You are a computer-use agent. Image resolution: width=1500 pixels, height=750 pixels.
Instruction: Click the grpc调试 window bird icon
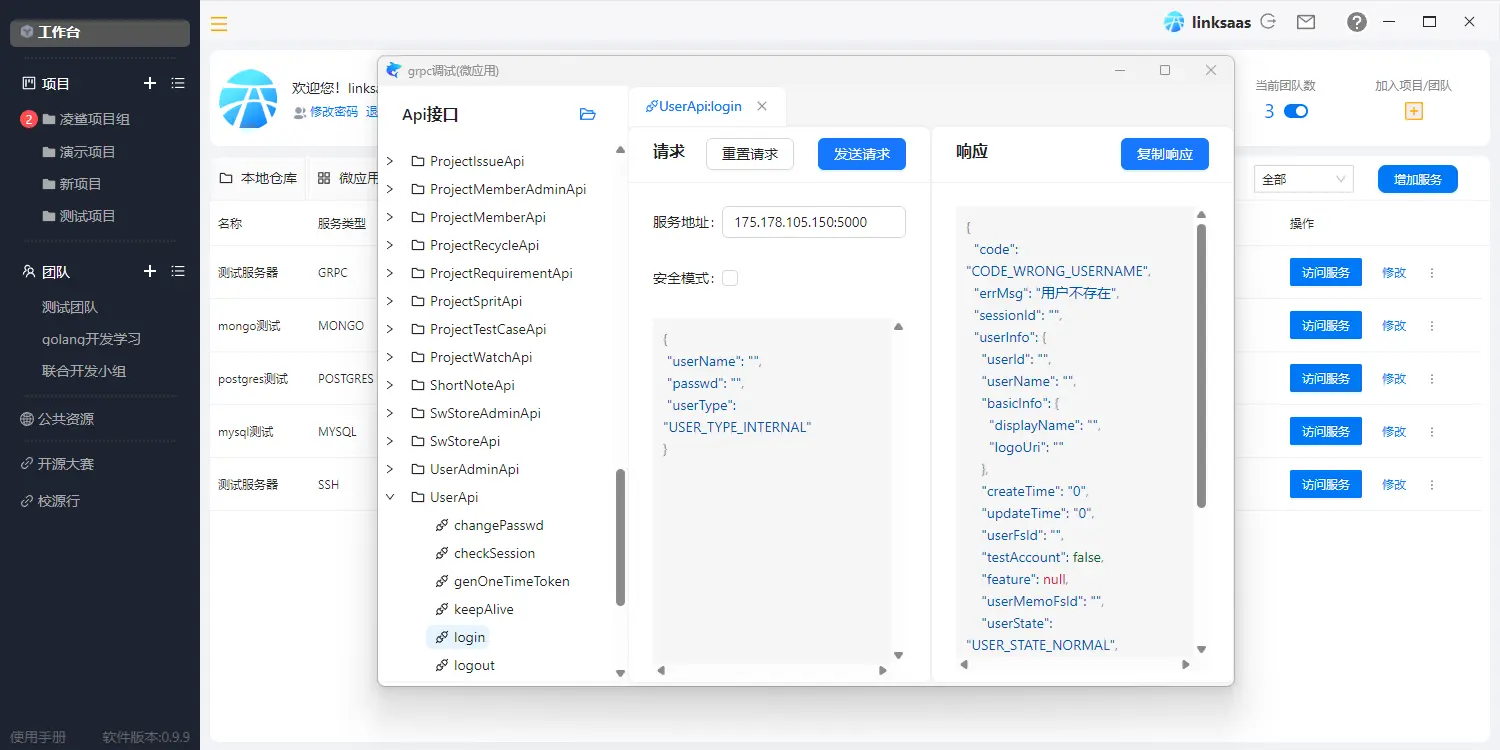tap(394, 70)
